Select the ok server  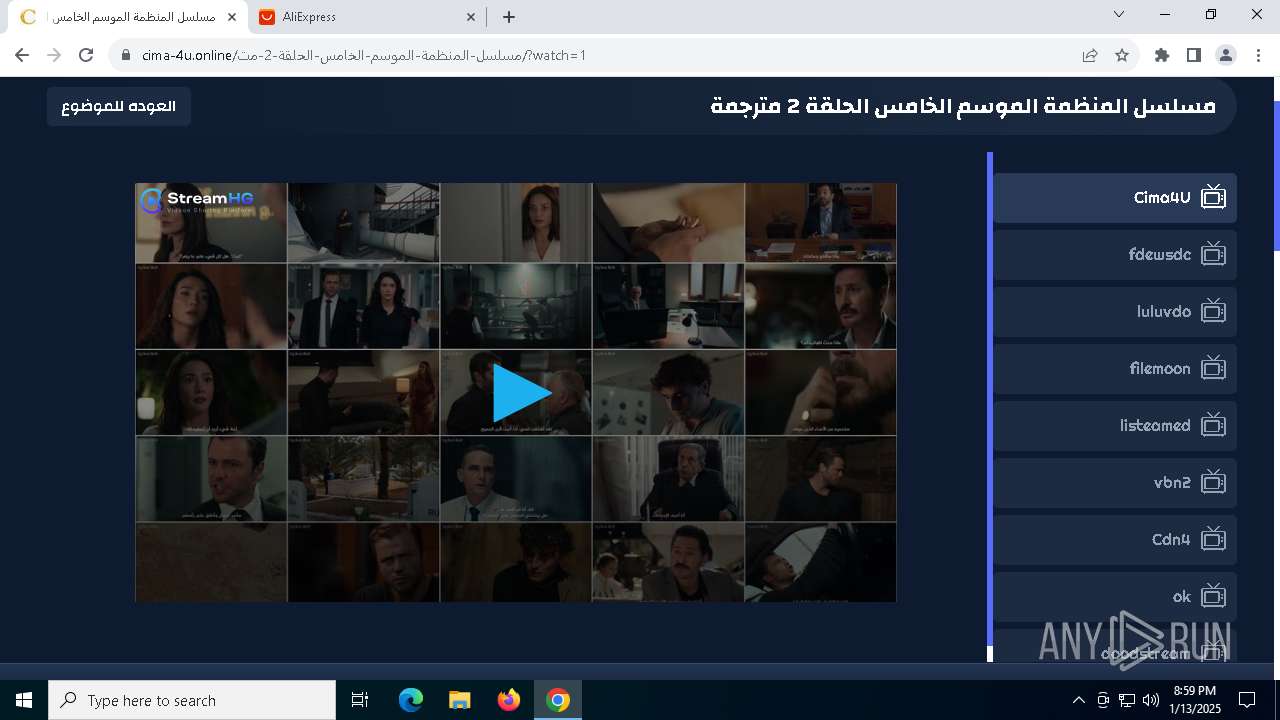coord(1115,597)
